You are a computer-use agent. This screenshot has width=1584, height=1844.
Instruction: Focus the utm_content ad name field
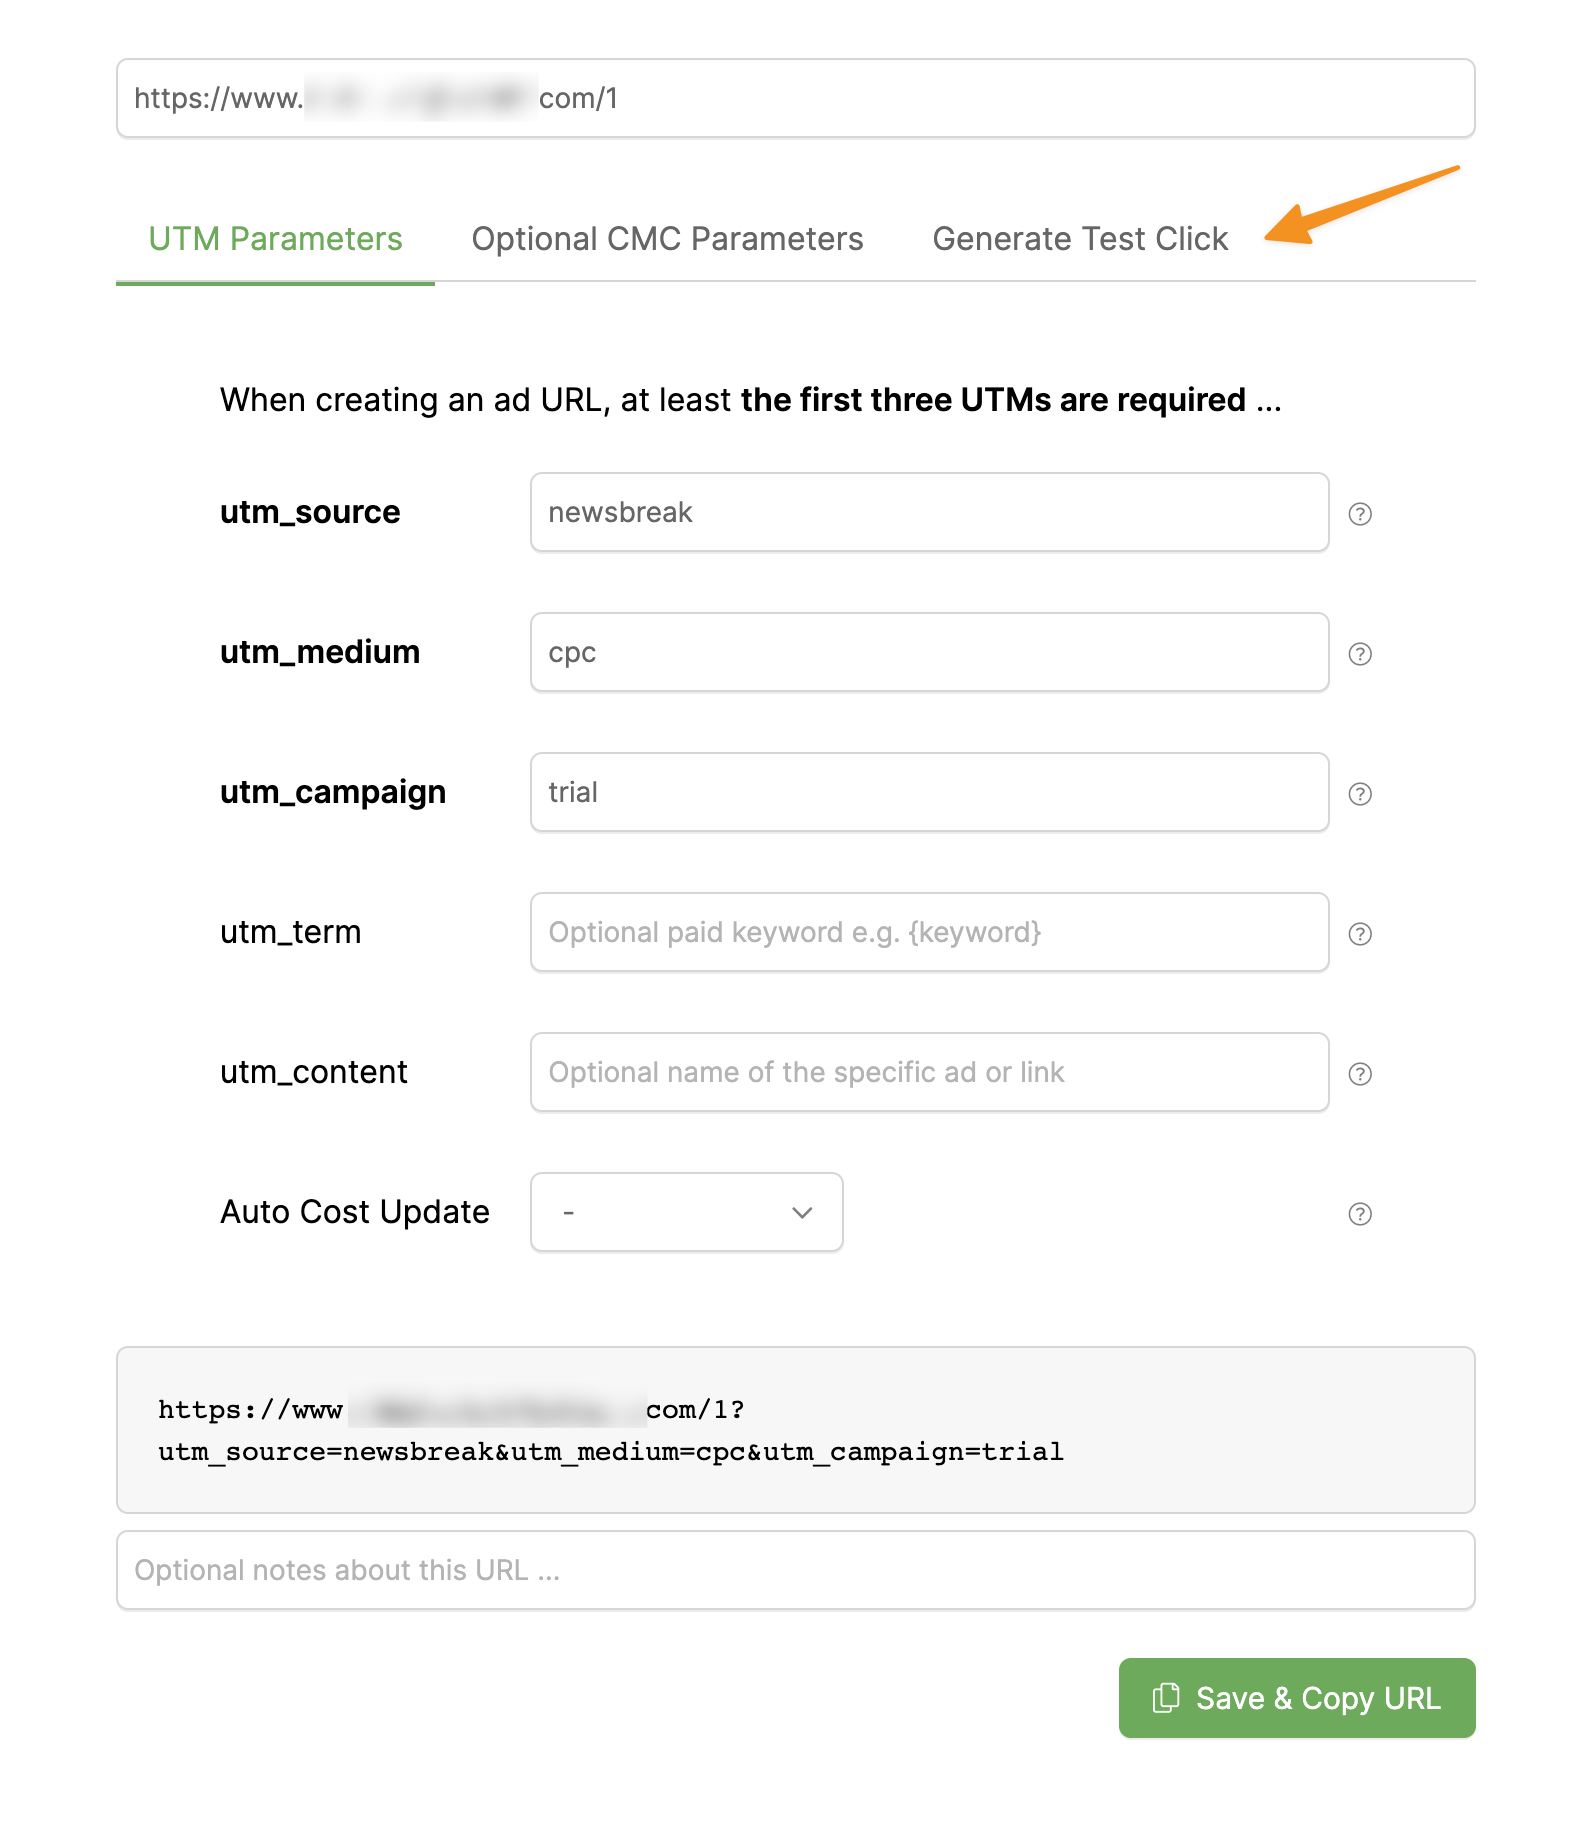929,1072
